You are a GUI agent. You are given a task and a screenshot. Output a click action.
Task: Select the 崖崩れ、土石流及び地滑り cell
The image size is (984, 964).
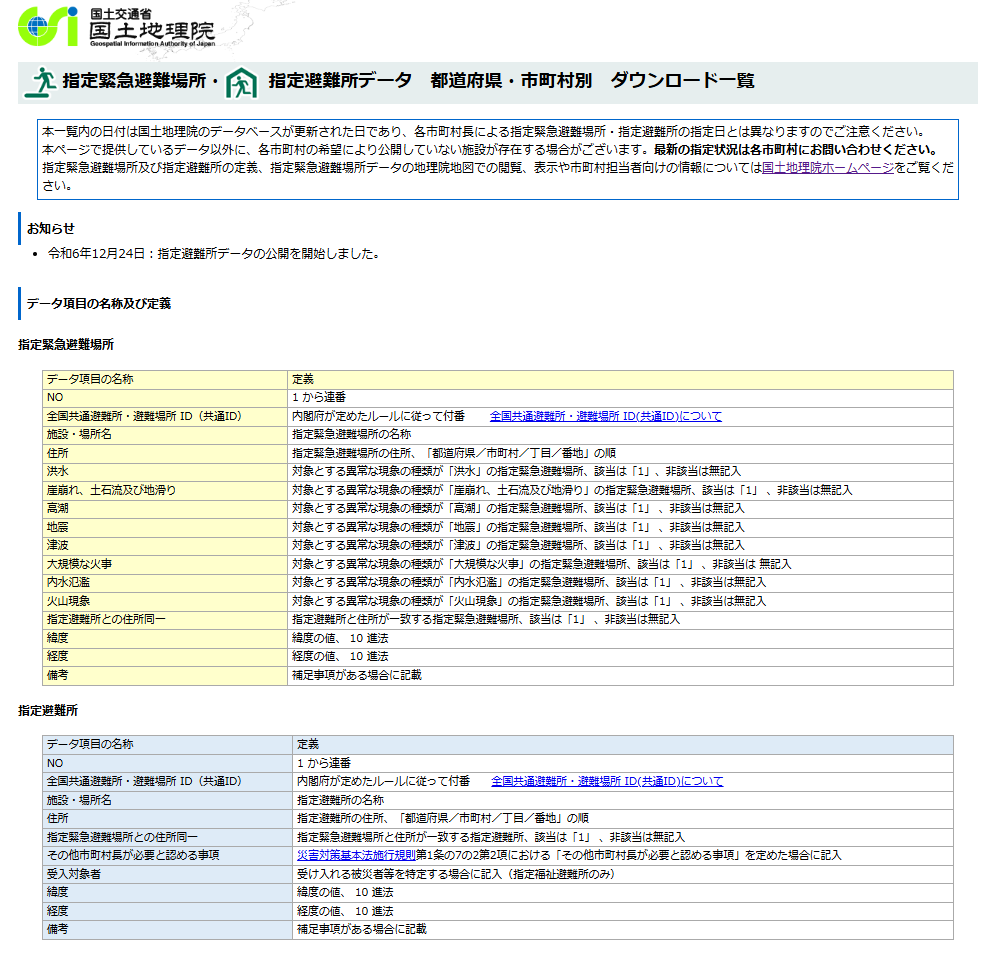165,490
